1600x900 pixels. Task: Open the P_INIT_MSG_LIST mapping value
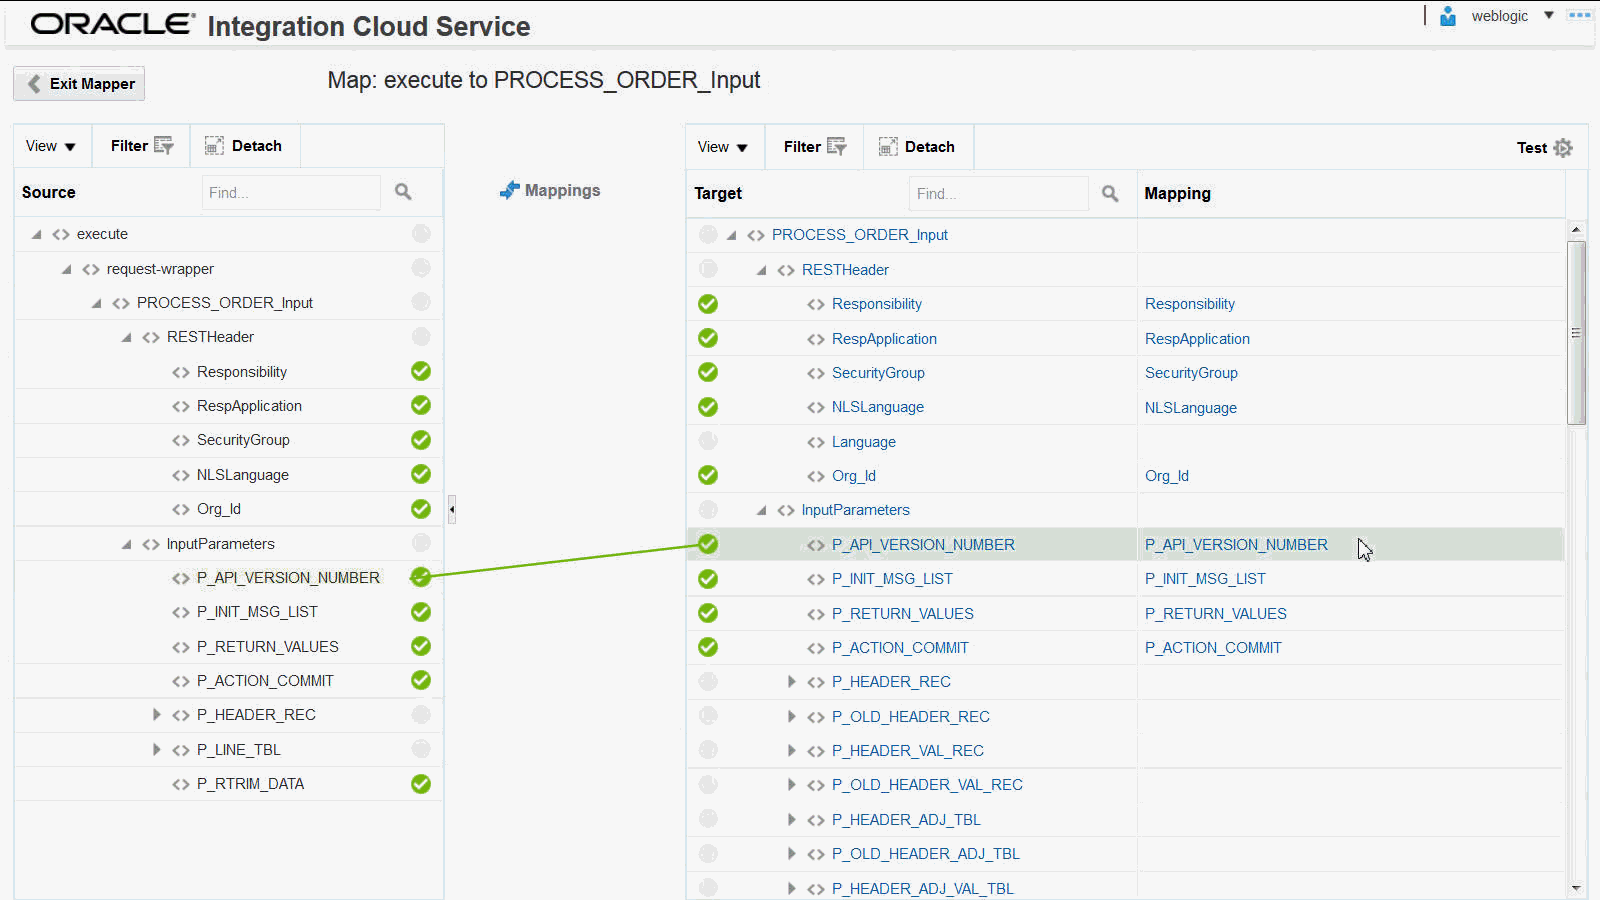(1205, 579)
